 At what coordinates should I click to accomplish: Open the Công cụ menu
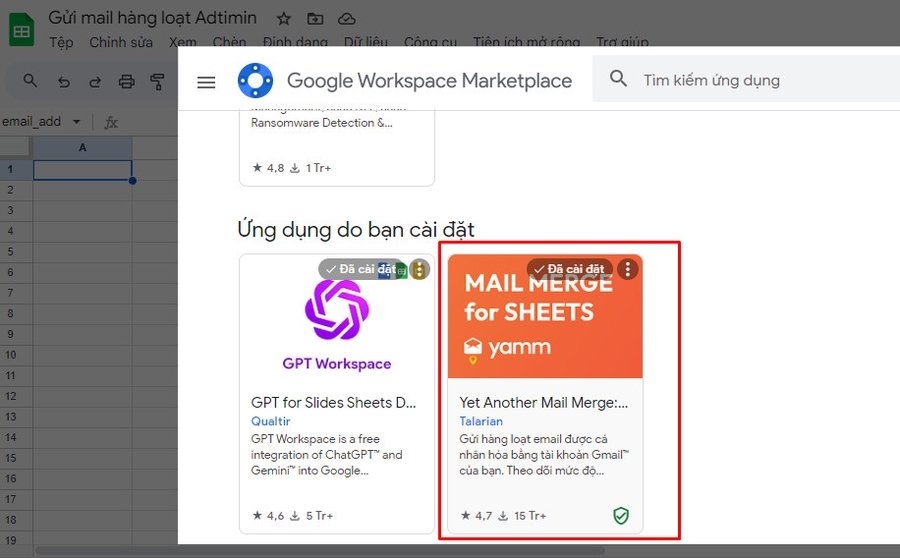click(430, 42)
